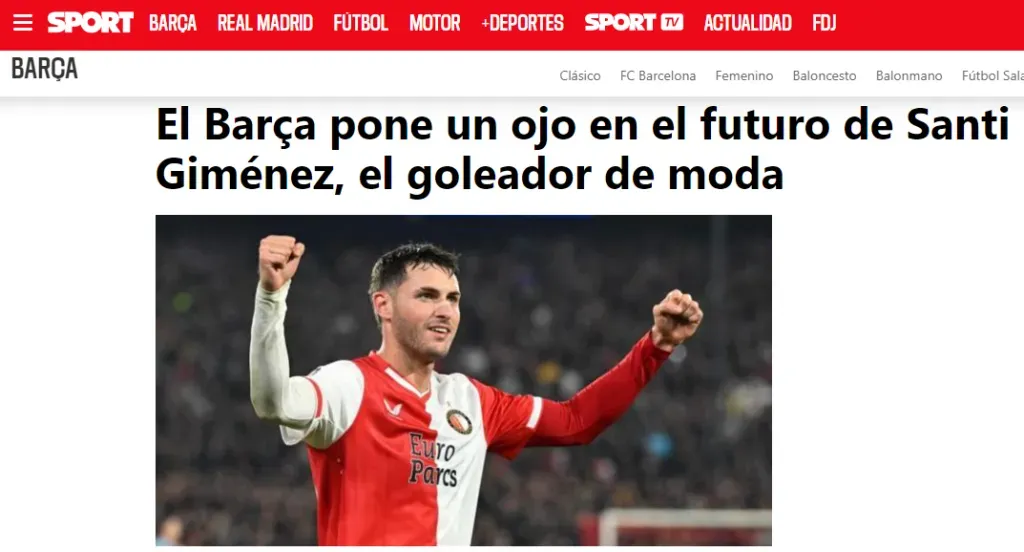Select the Femenino subsection
Image resolution: width=1024 pixels, height=552 pixels.
[744, 76]
